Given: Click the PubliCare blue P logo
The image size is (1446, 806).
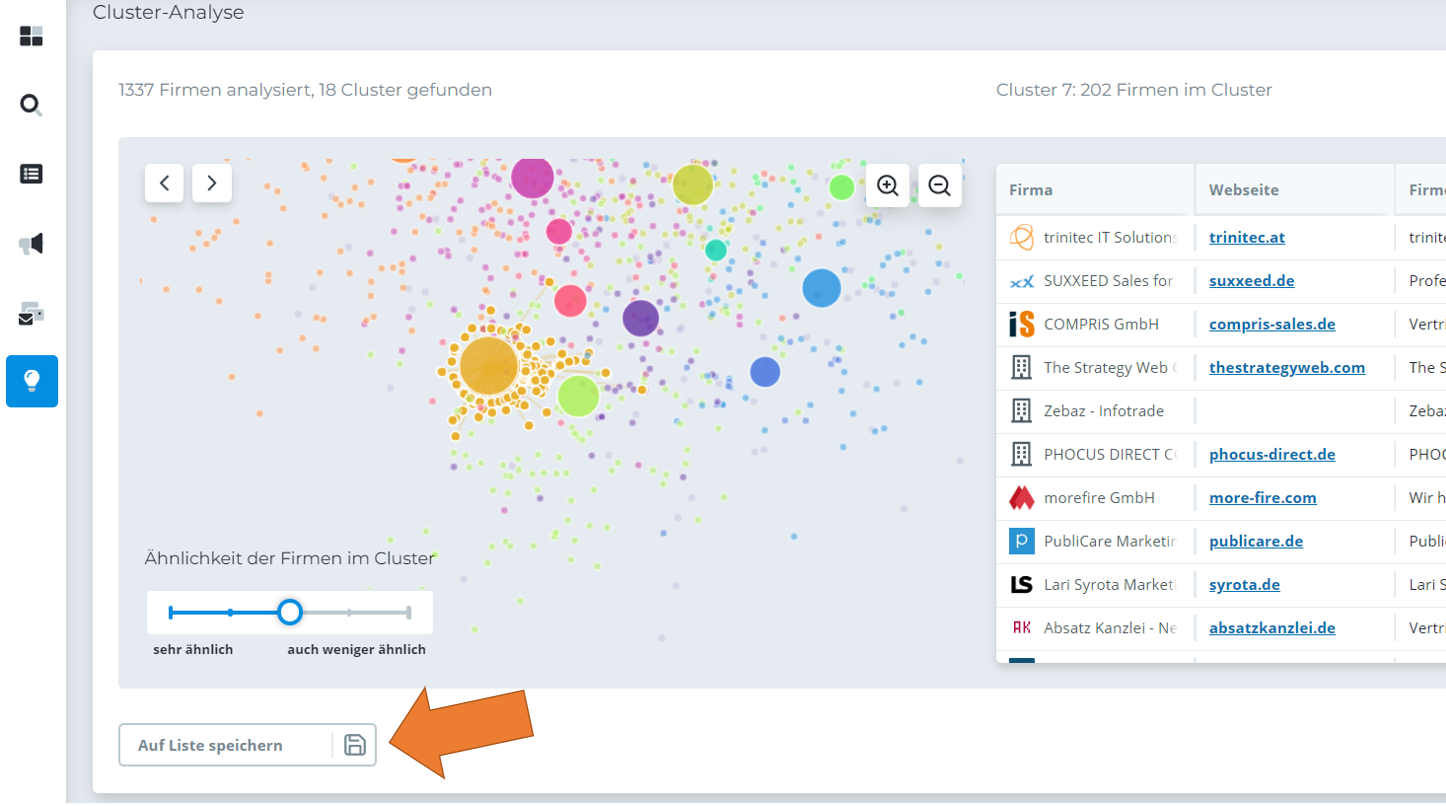Looking at the screenshot, I should coord(1021,541).
